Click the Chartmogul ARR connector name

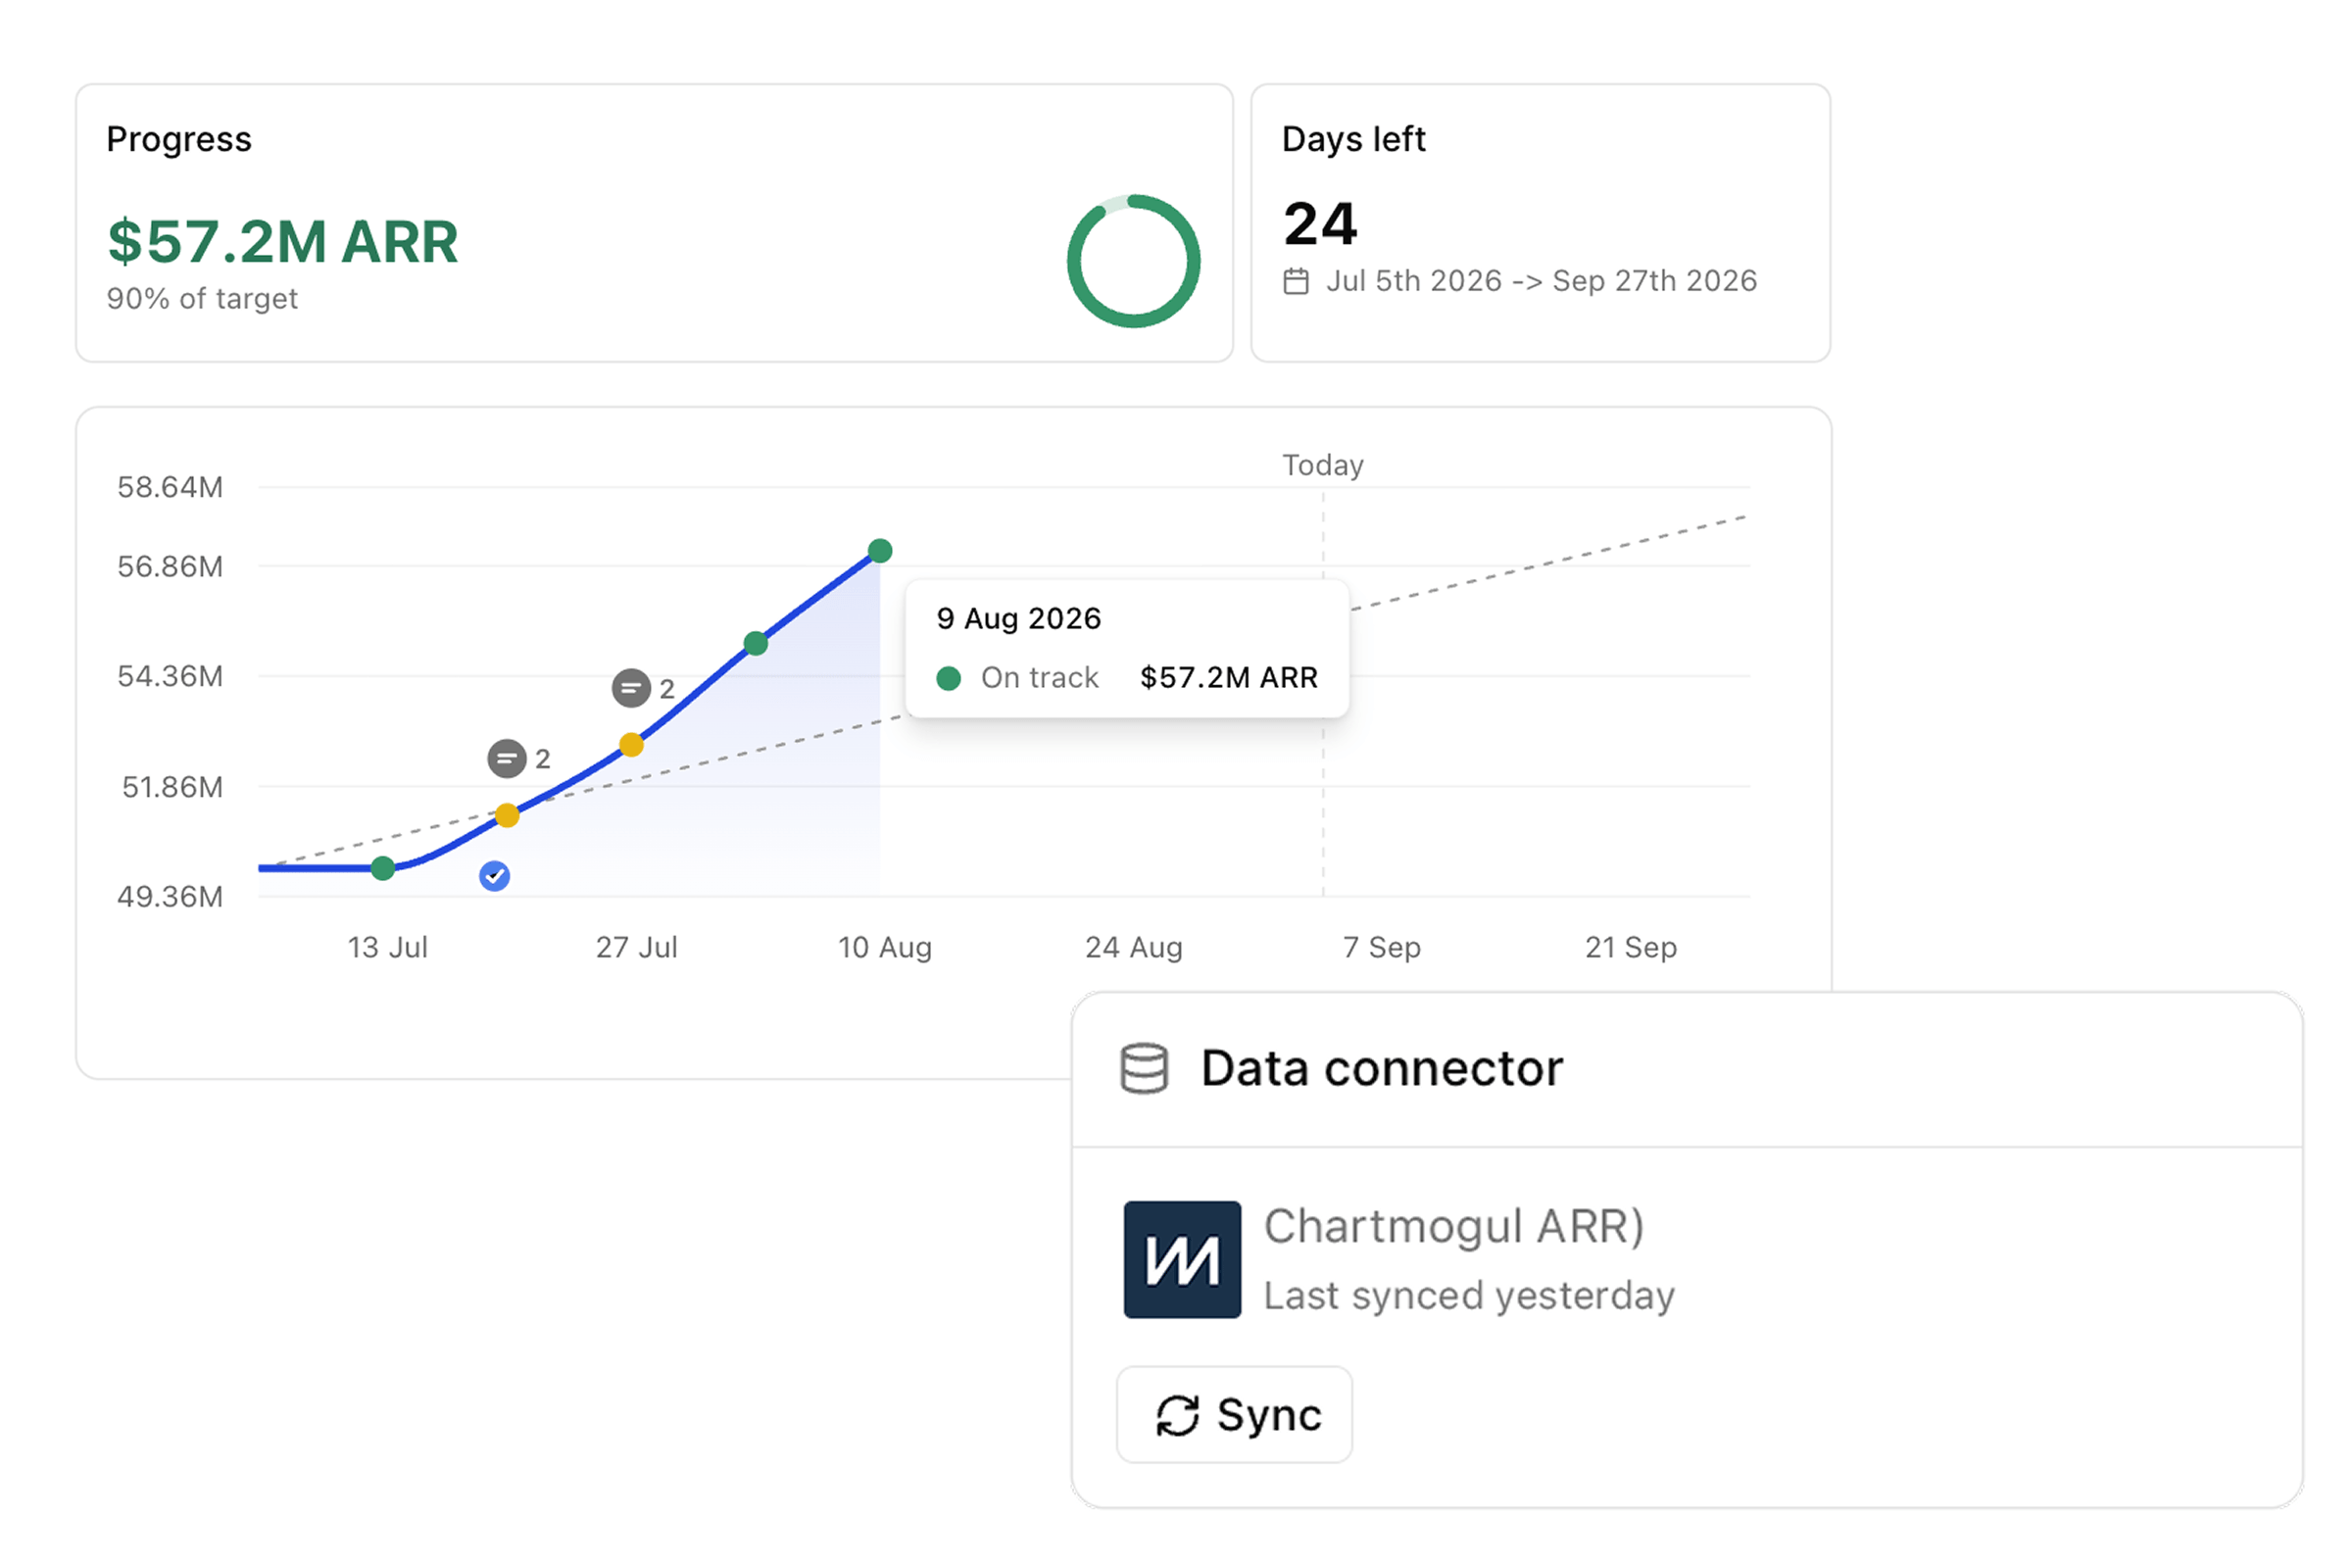(1454, 1227)
